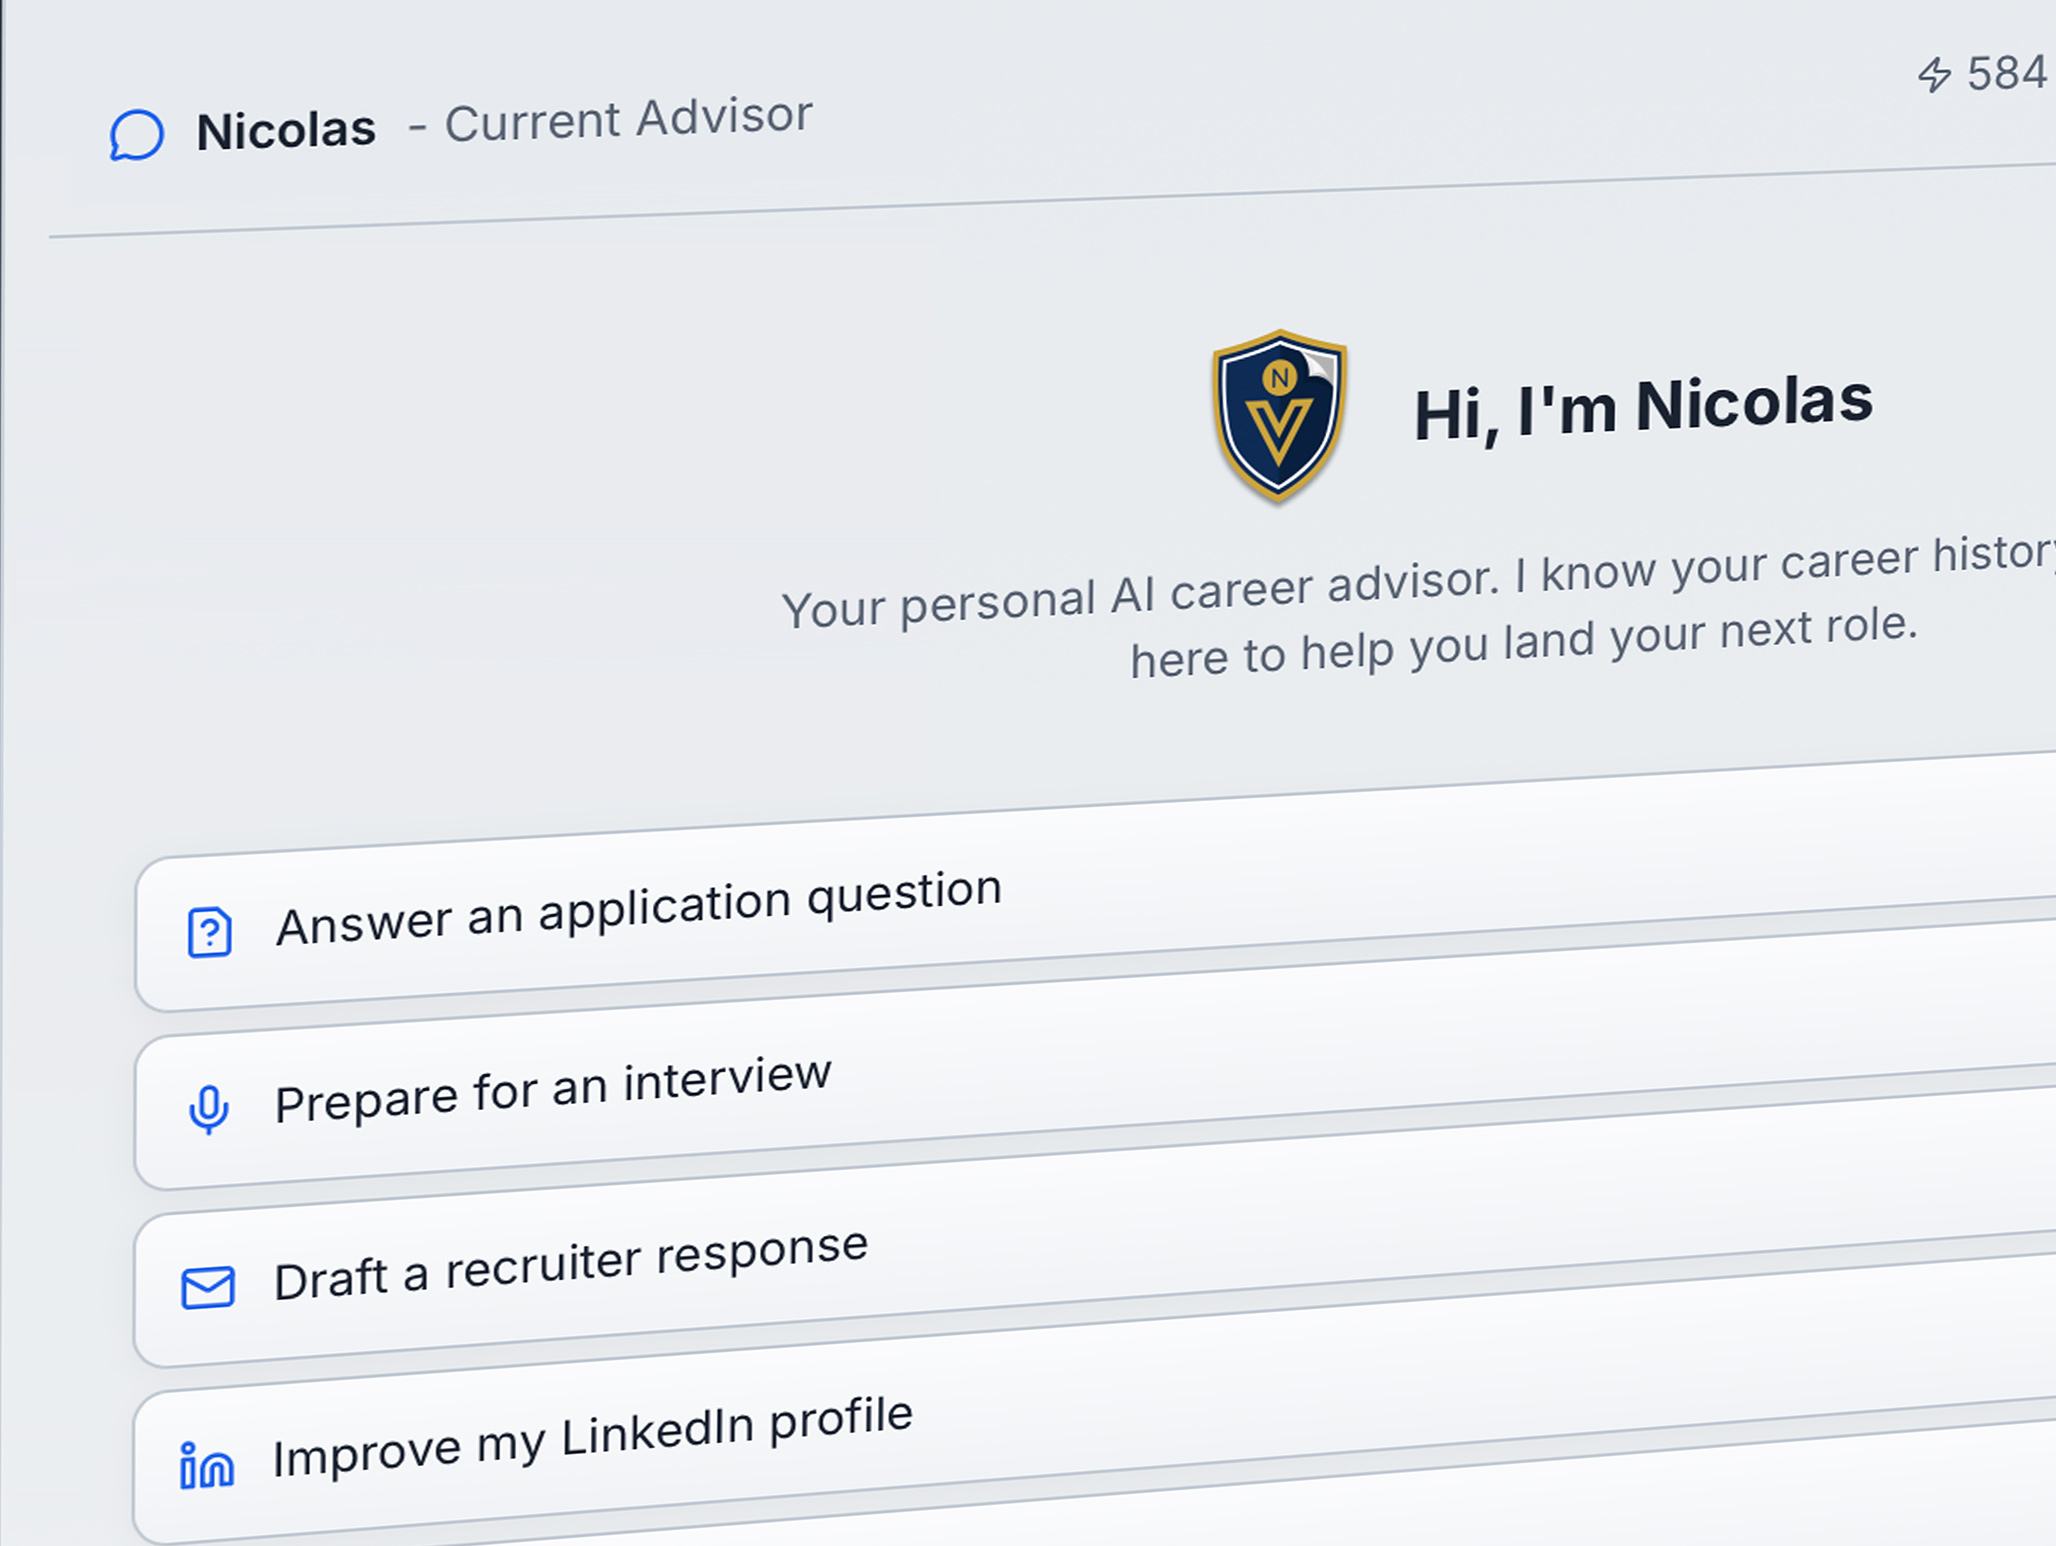
Task: Click the question document icon
Action: (210, 932)
